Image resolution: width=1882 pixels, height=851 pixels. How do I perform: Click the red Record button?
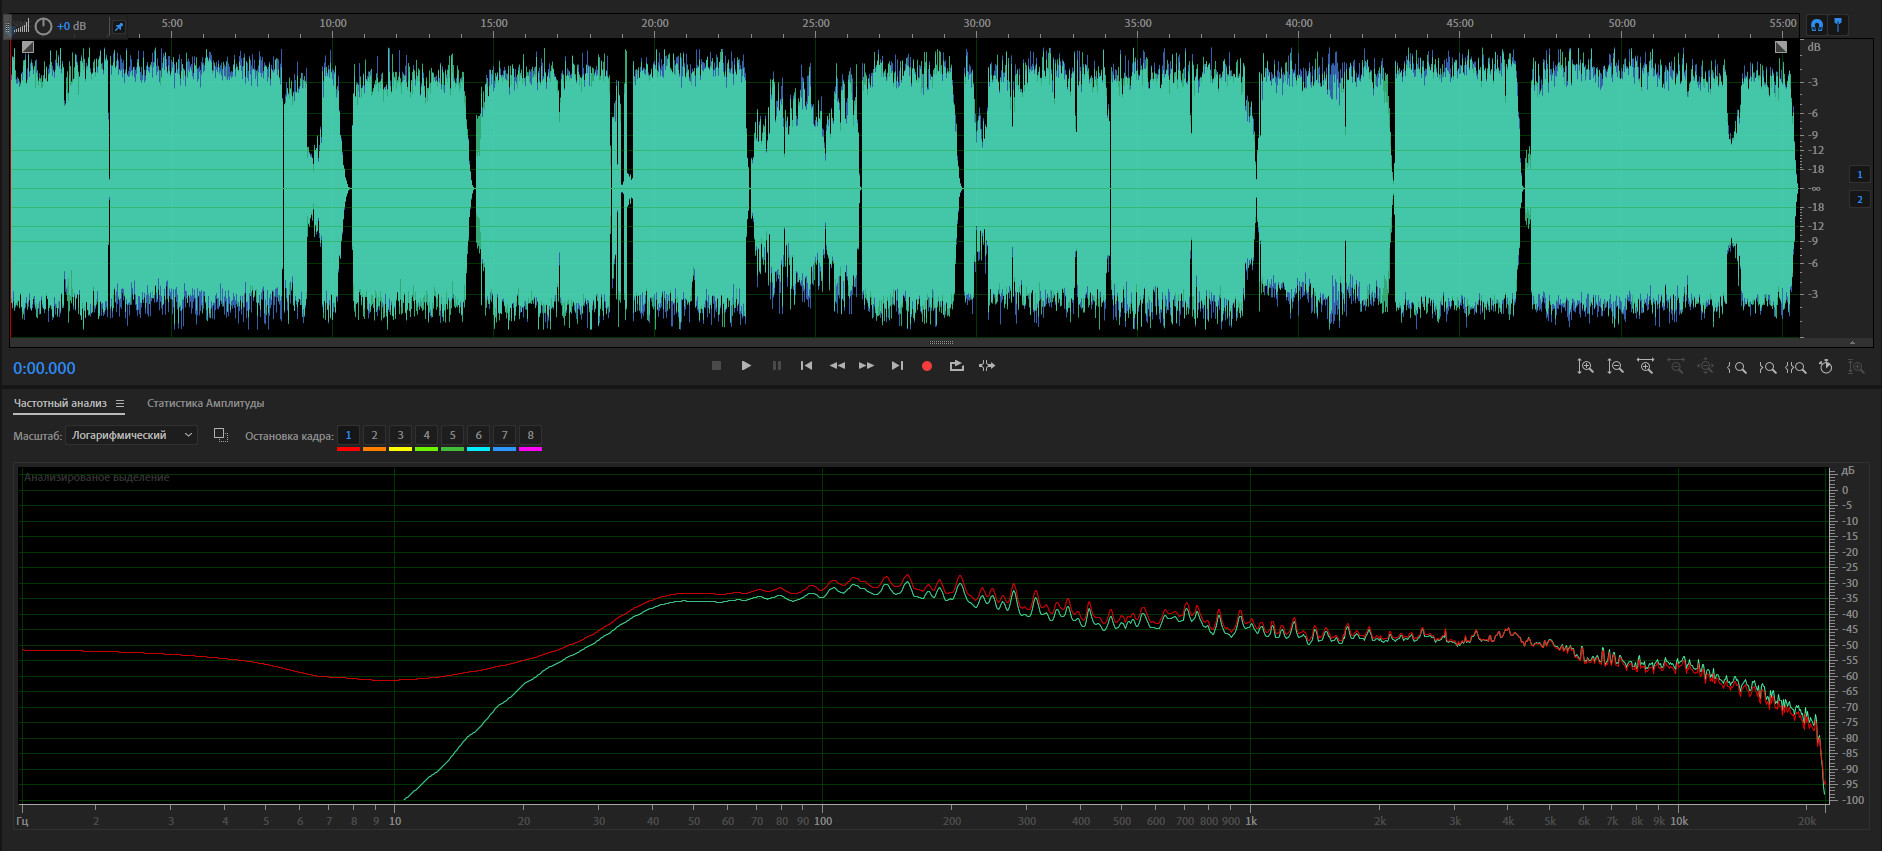point(927,366)
